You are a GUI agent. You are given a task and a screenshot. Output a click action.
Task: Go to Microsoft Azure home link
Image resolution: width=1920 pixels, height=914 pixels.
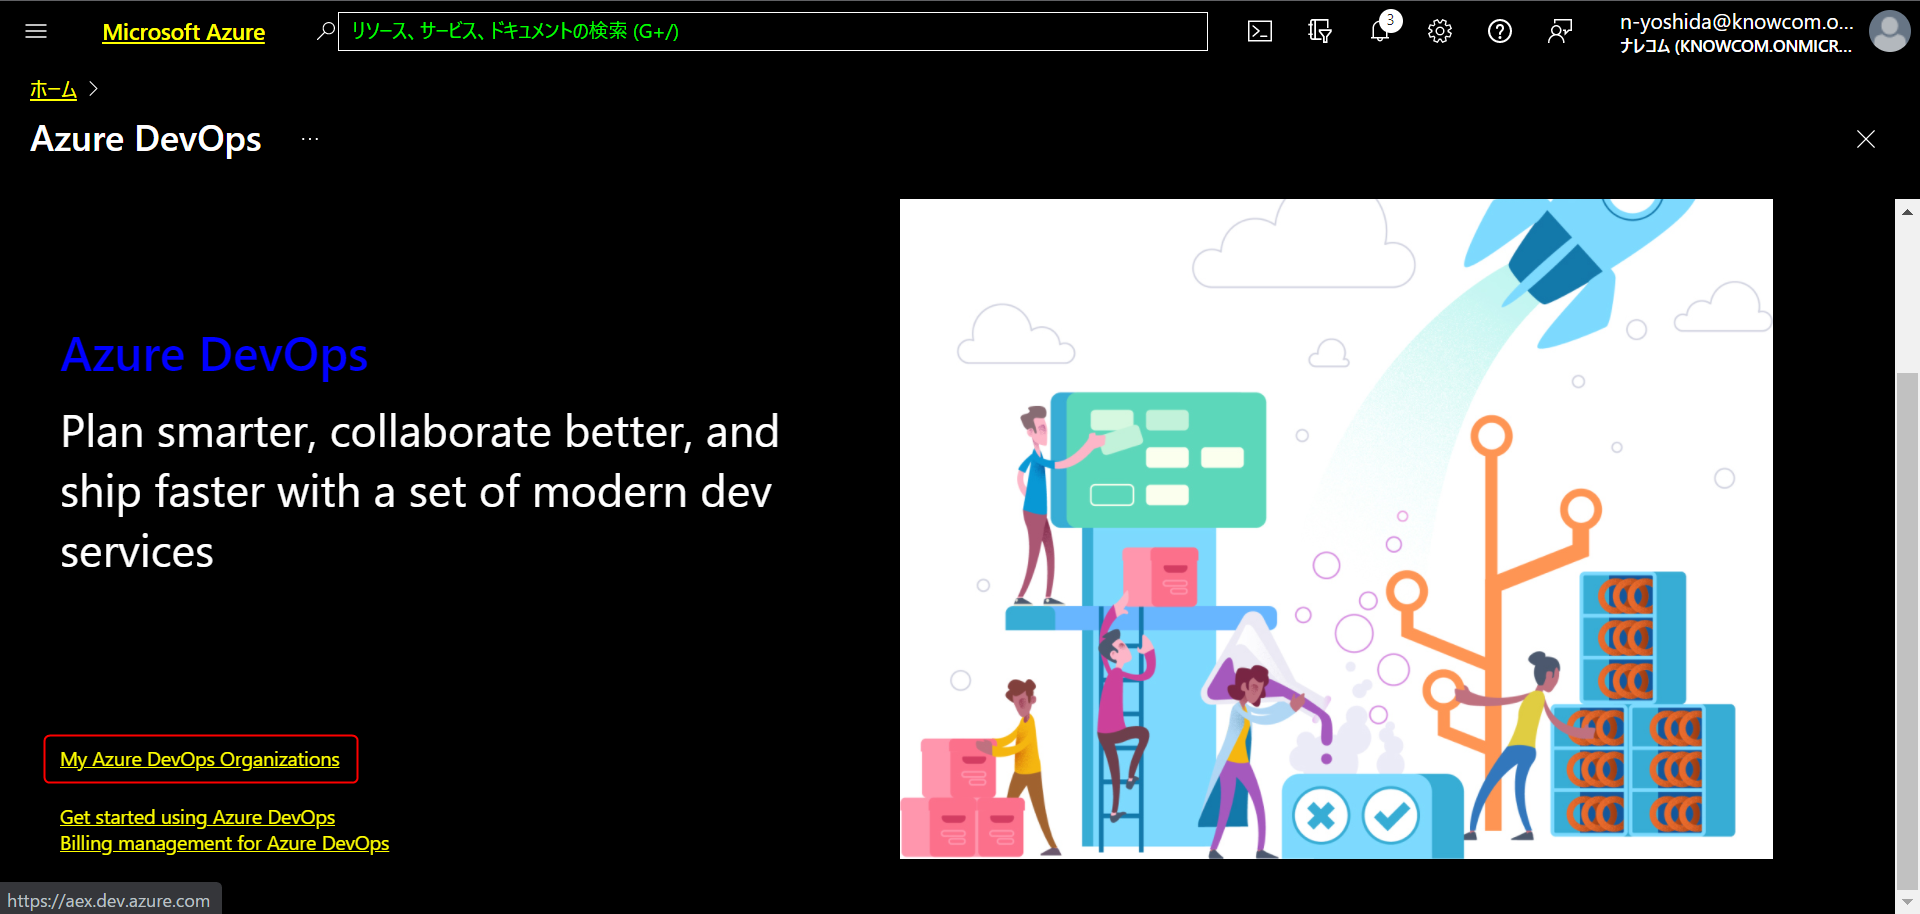point(184,32)
